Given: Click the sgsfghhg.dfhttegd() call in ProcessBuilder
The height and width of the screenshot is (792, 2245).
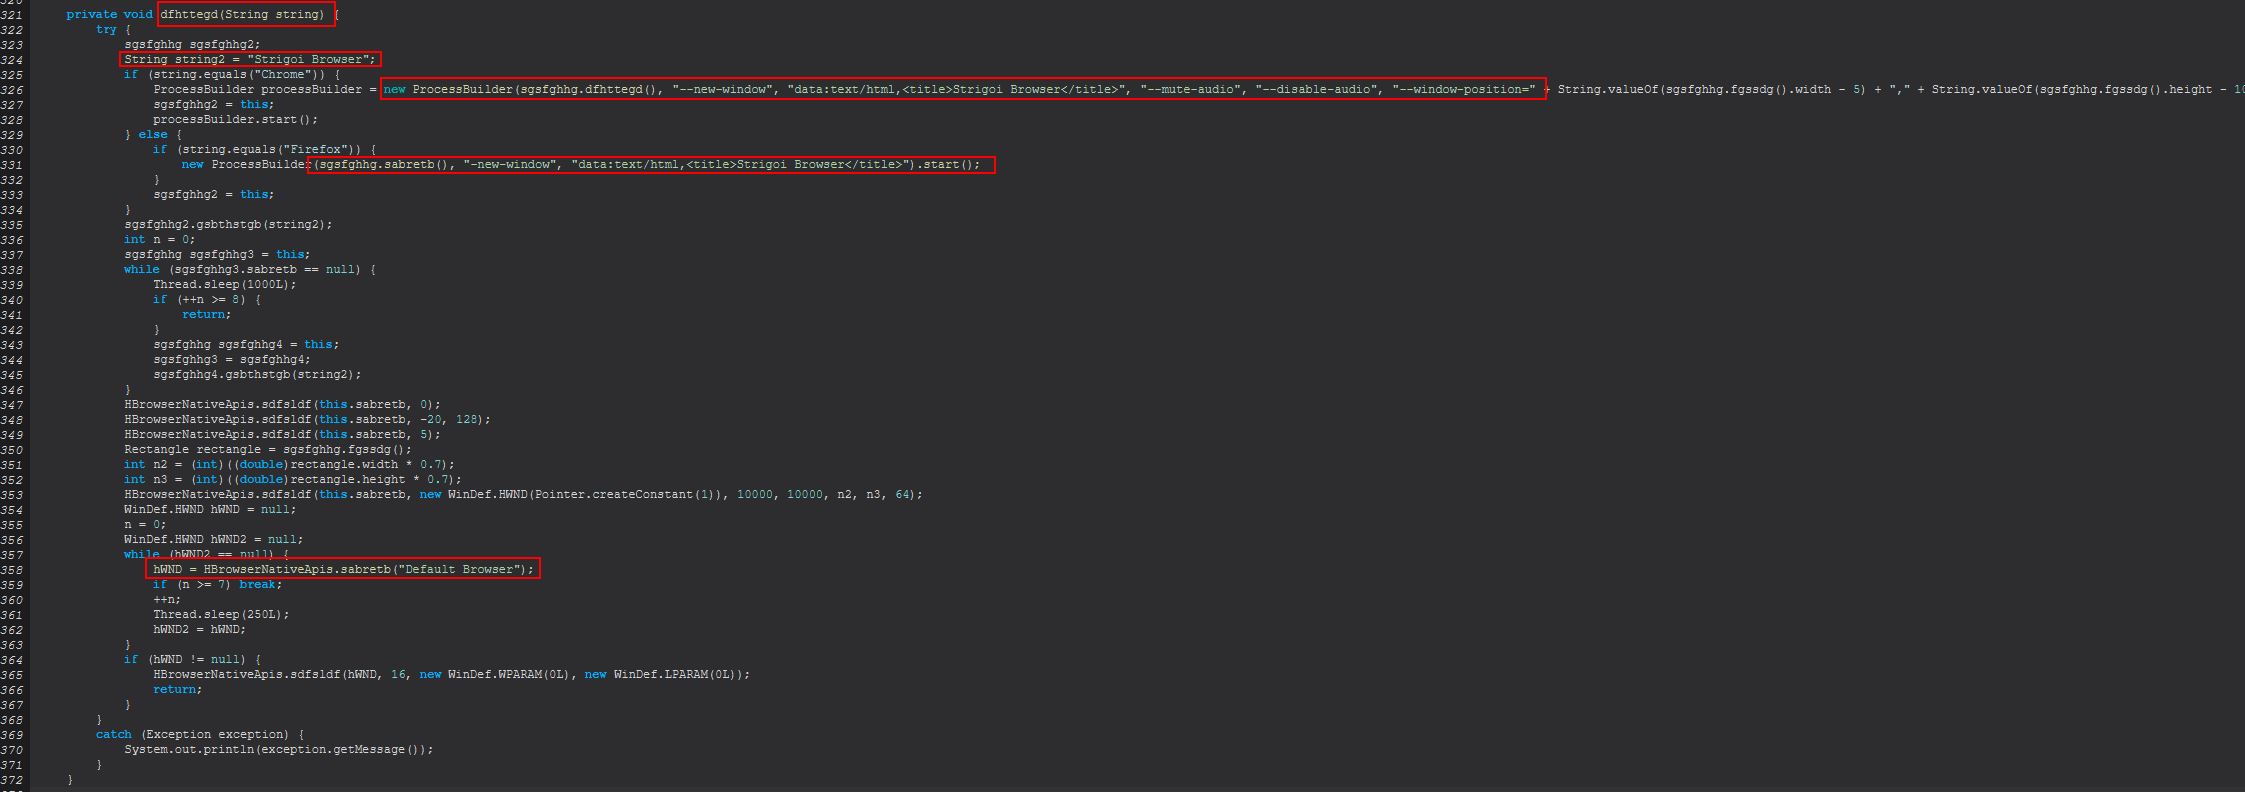Looking at the screenshot, I should coord(591,89).
